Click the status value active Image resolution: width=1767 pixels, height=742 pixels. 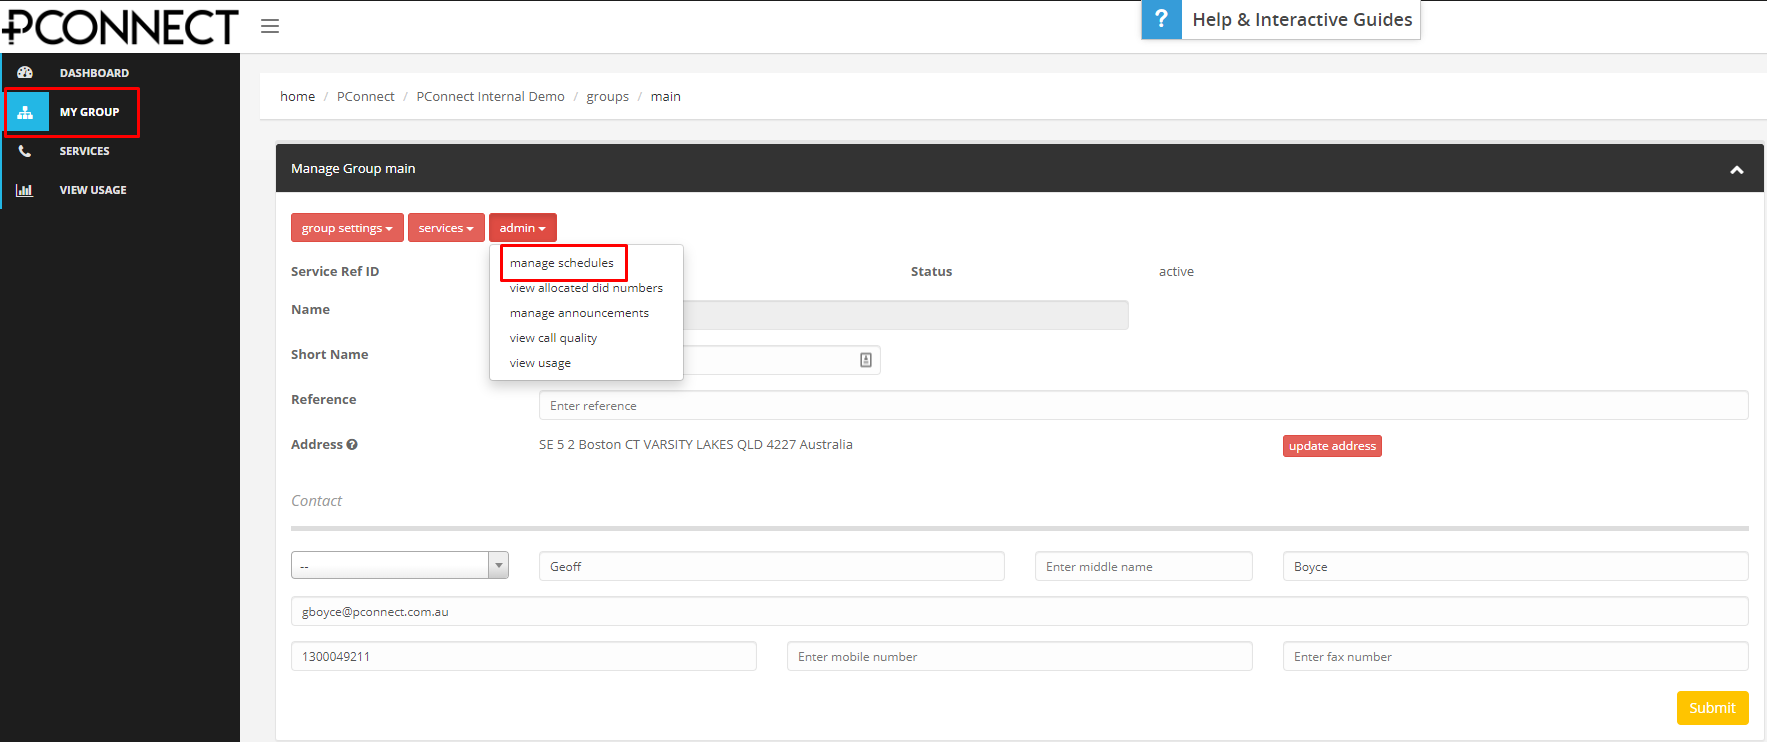1176,272
